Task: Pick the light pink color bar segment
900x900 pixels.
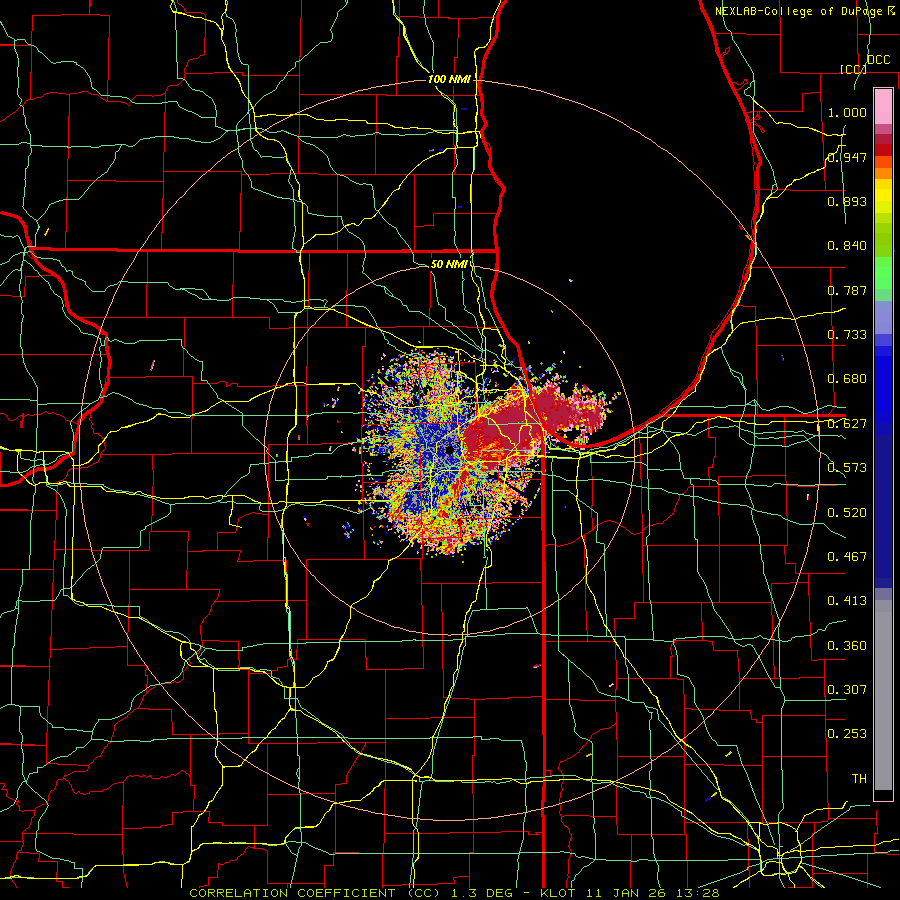Action: click(883, 107)
